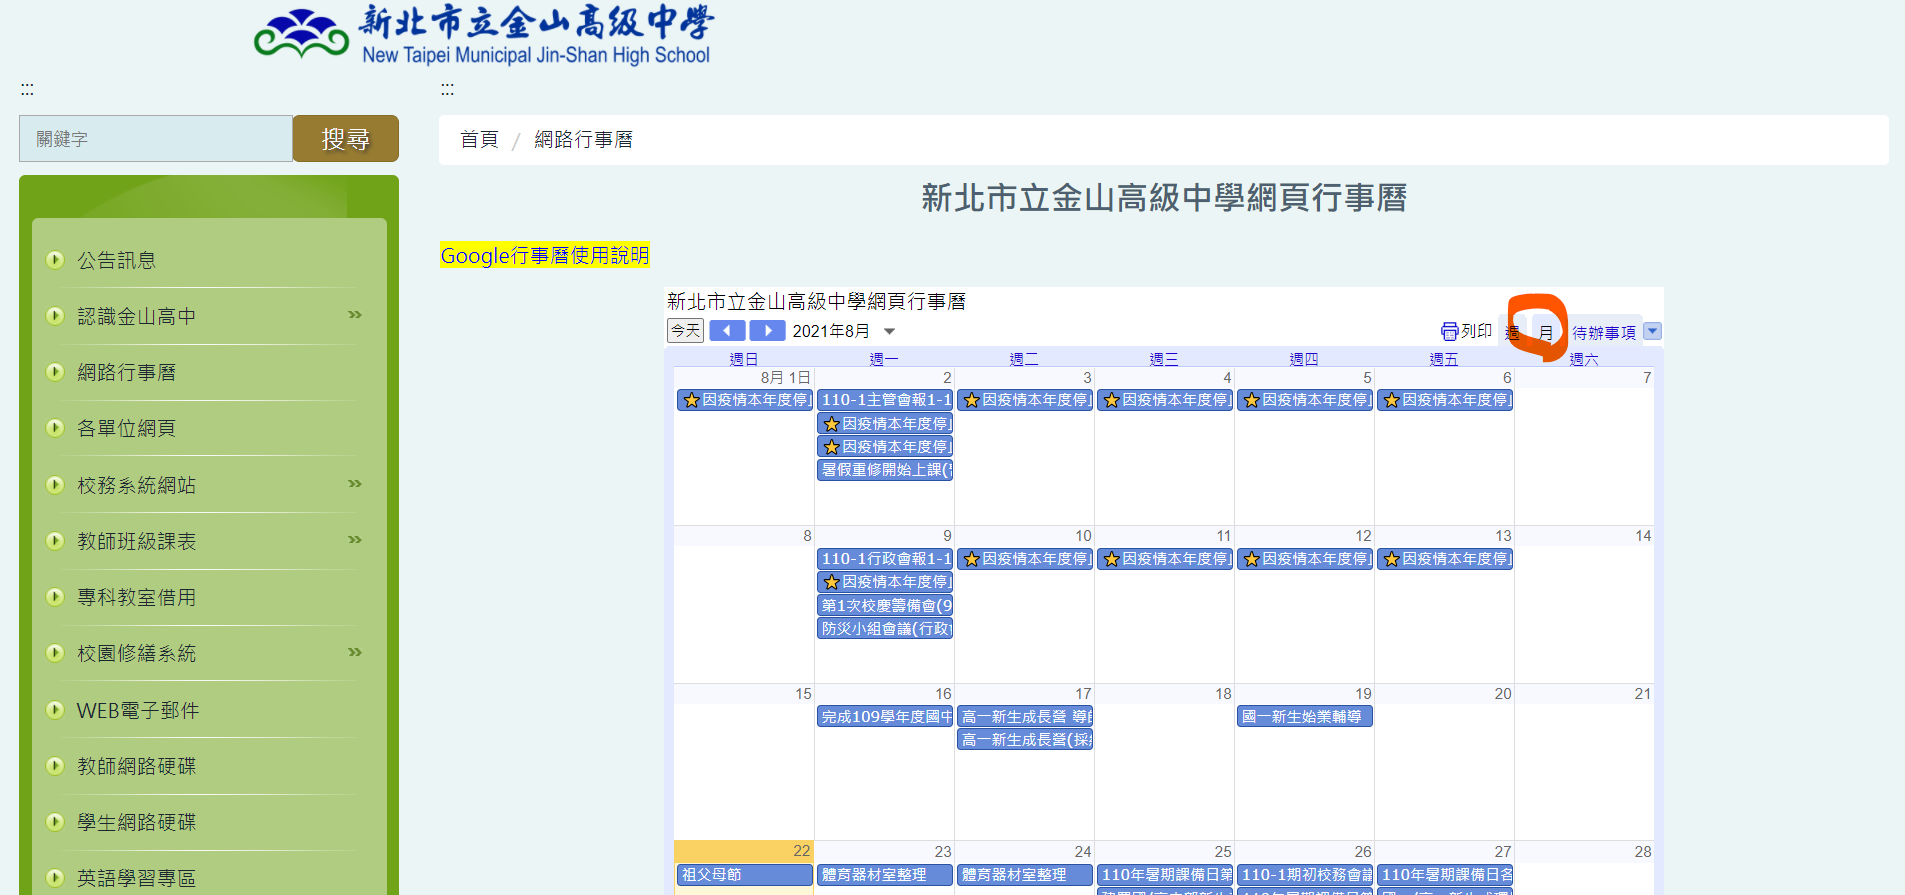Open starred event on August 13
Image resolution: width=1905 pixels, height=895 pixels.
point(1445,559)
